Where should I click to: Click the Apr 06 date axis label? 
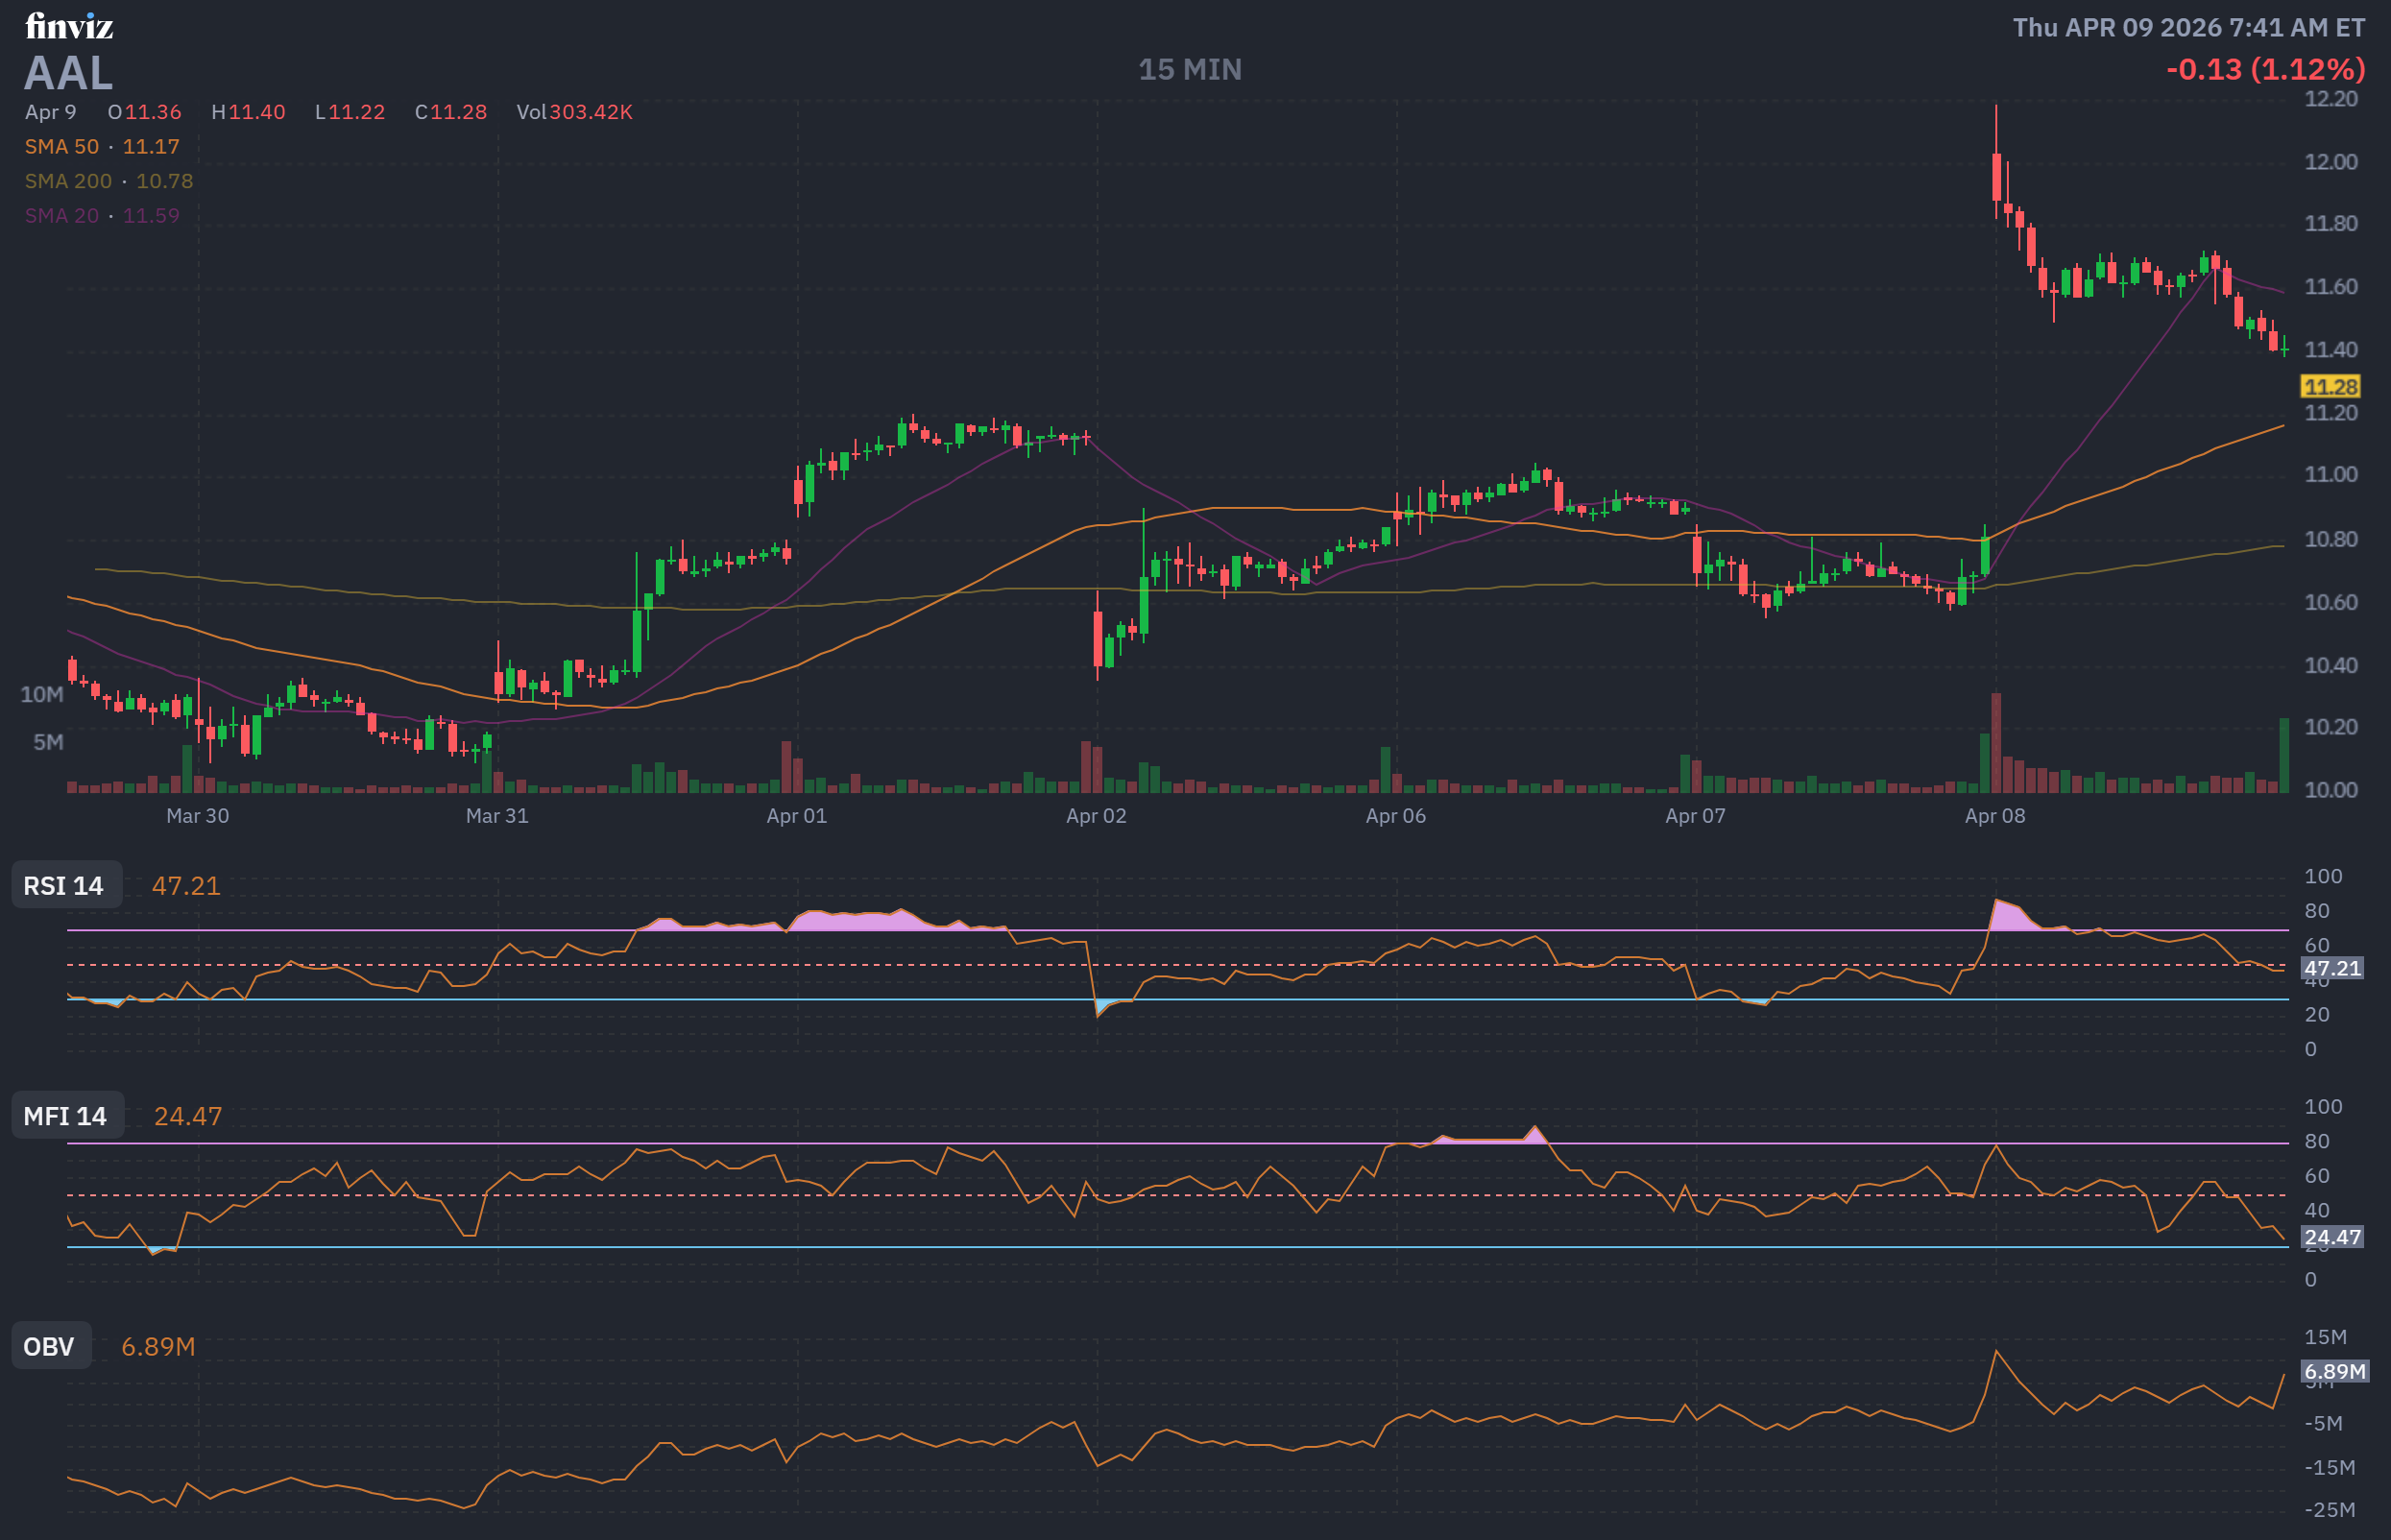(x=1395, y=816)
